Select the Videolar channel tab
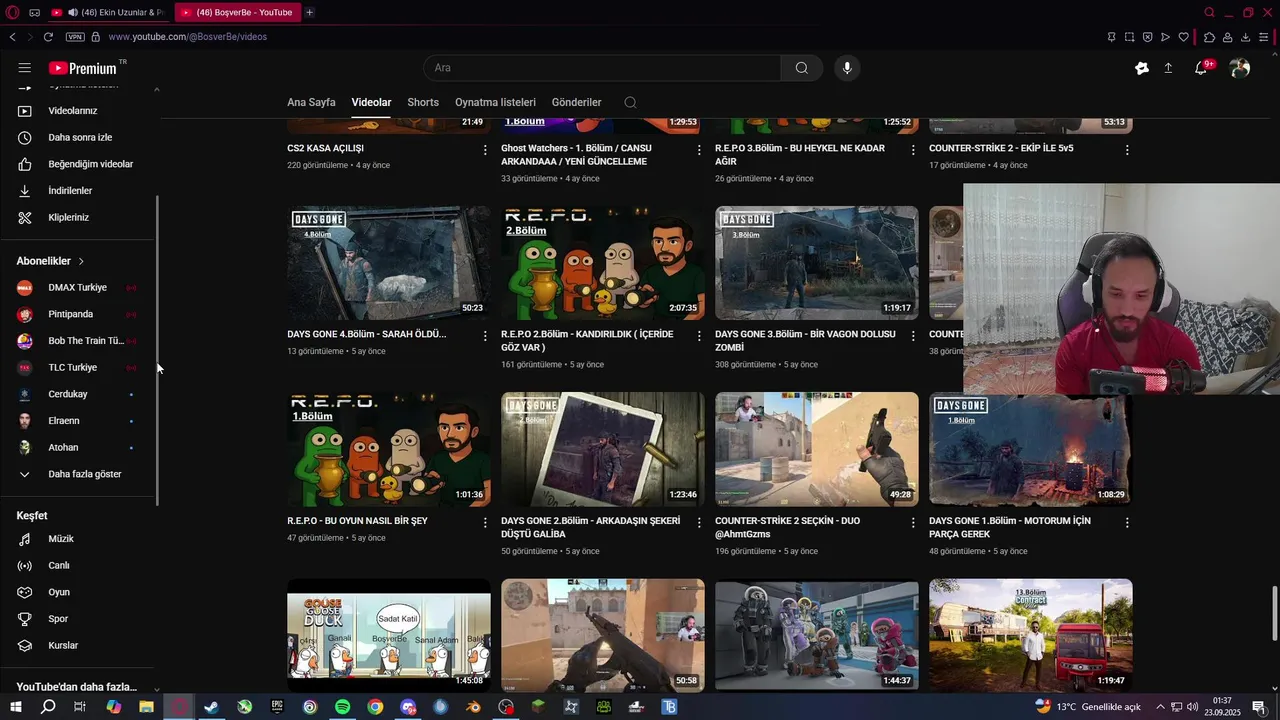 [x=371, y=102]
